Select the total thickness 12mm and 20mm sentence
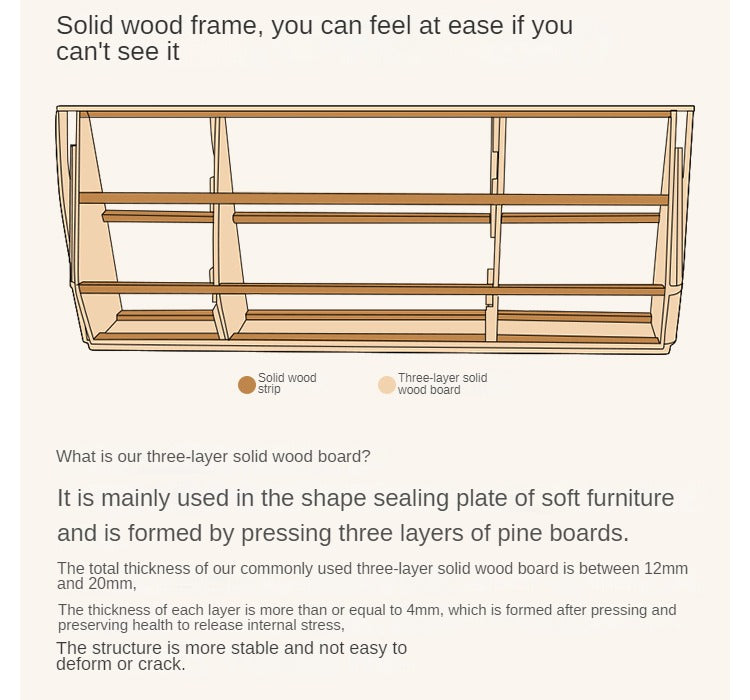750x700 pixels. click(372, 575)
